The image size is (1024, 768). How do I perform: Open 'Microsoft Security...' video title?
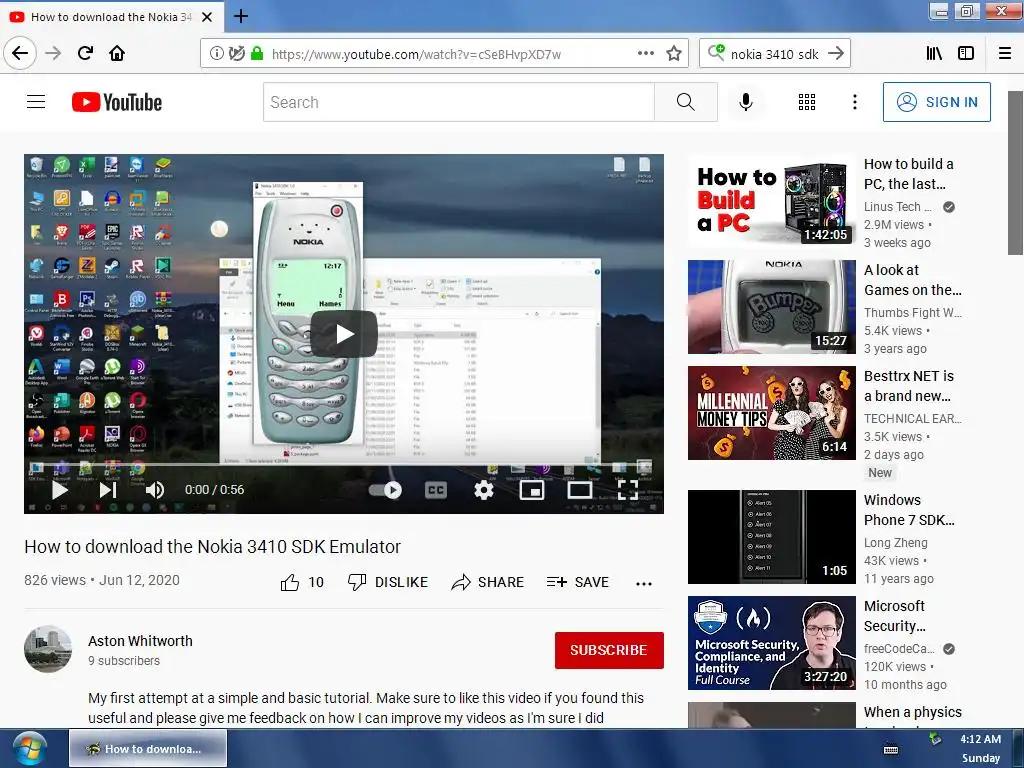(x=895, y=615)
